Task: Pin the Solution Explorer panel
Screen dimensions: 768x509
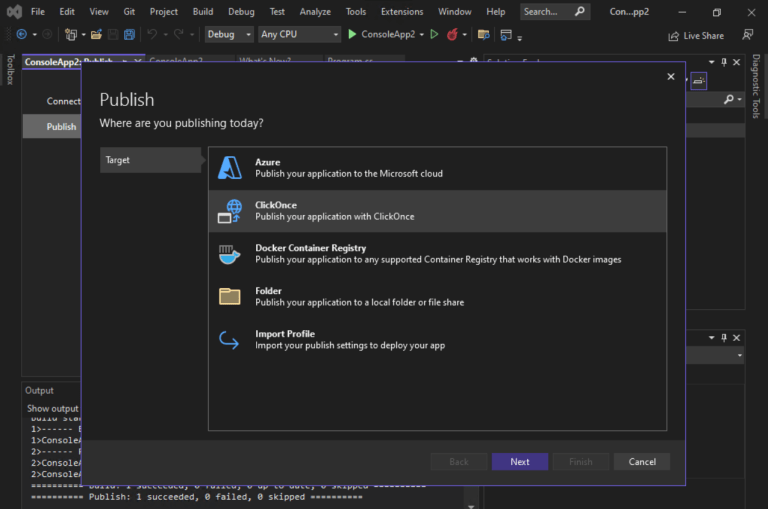Action: point(724,62)
